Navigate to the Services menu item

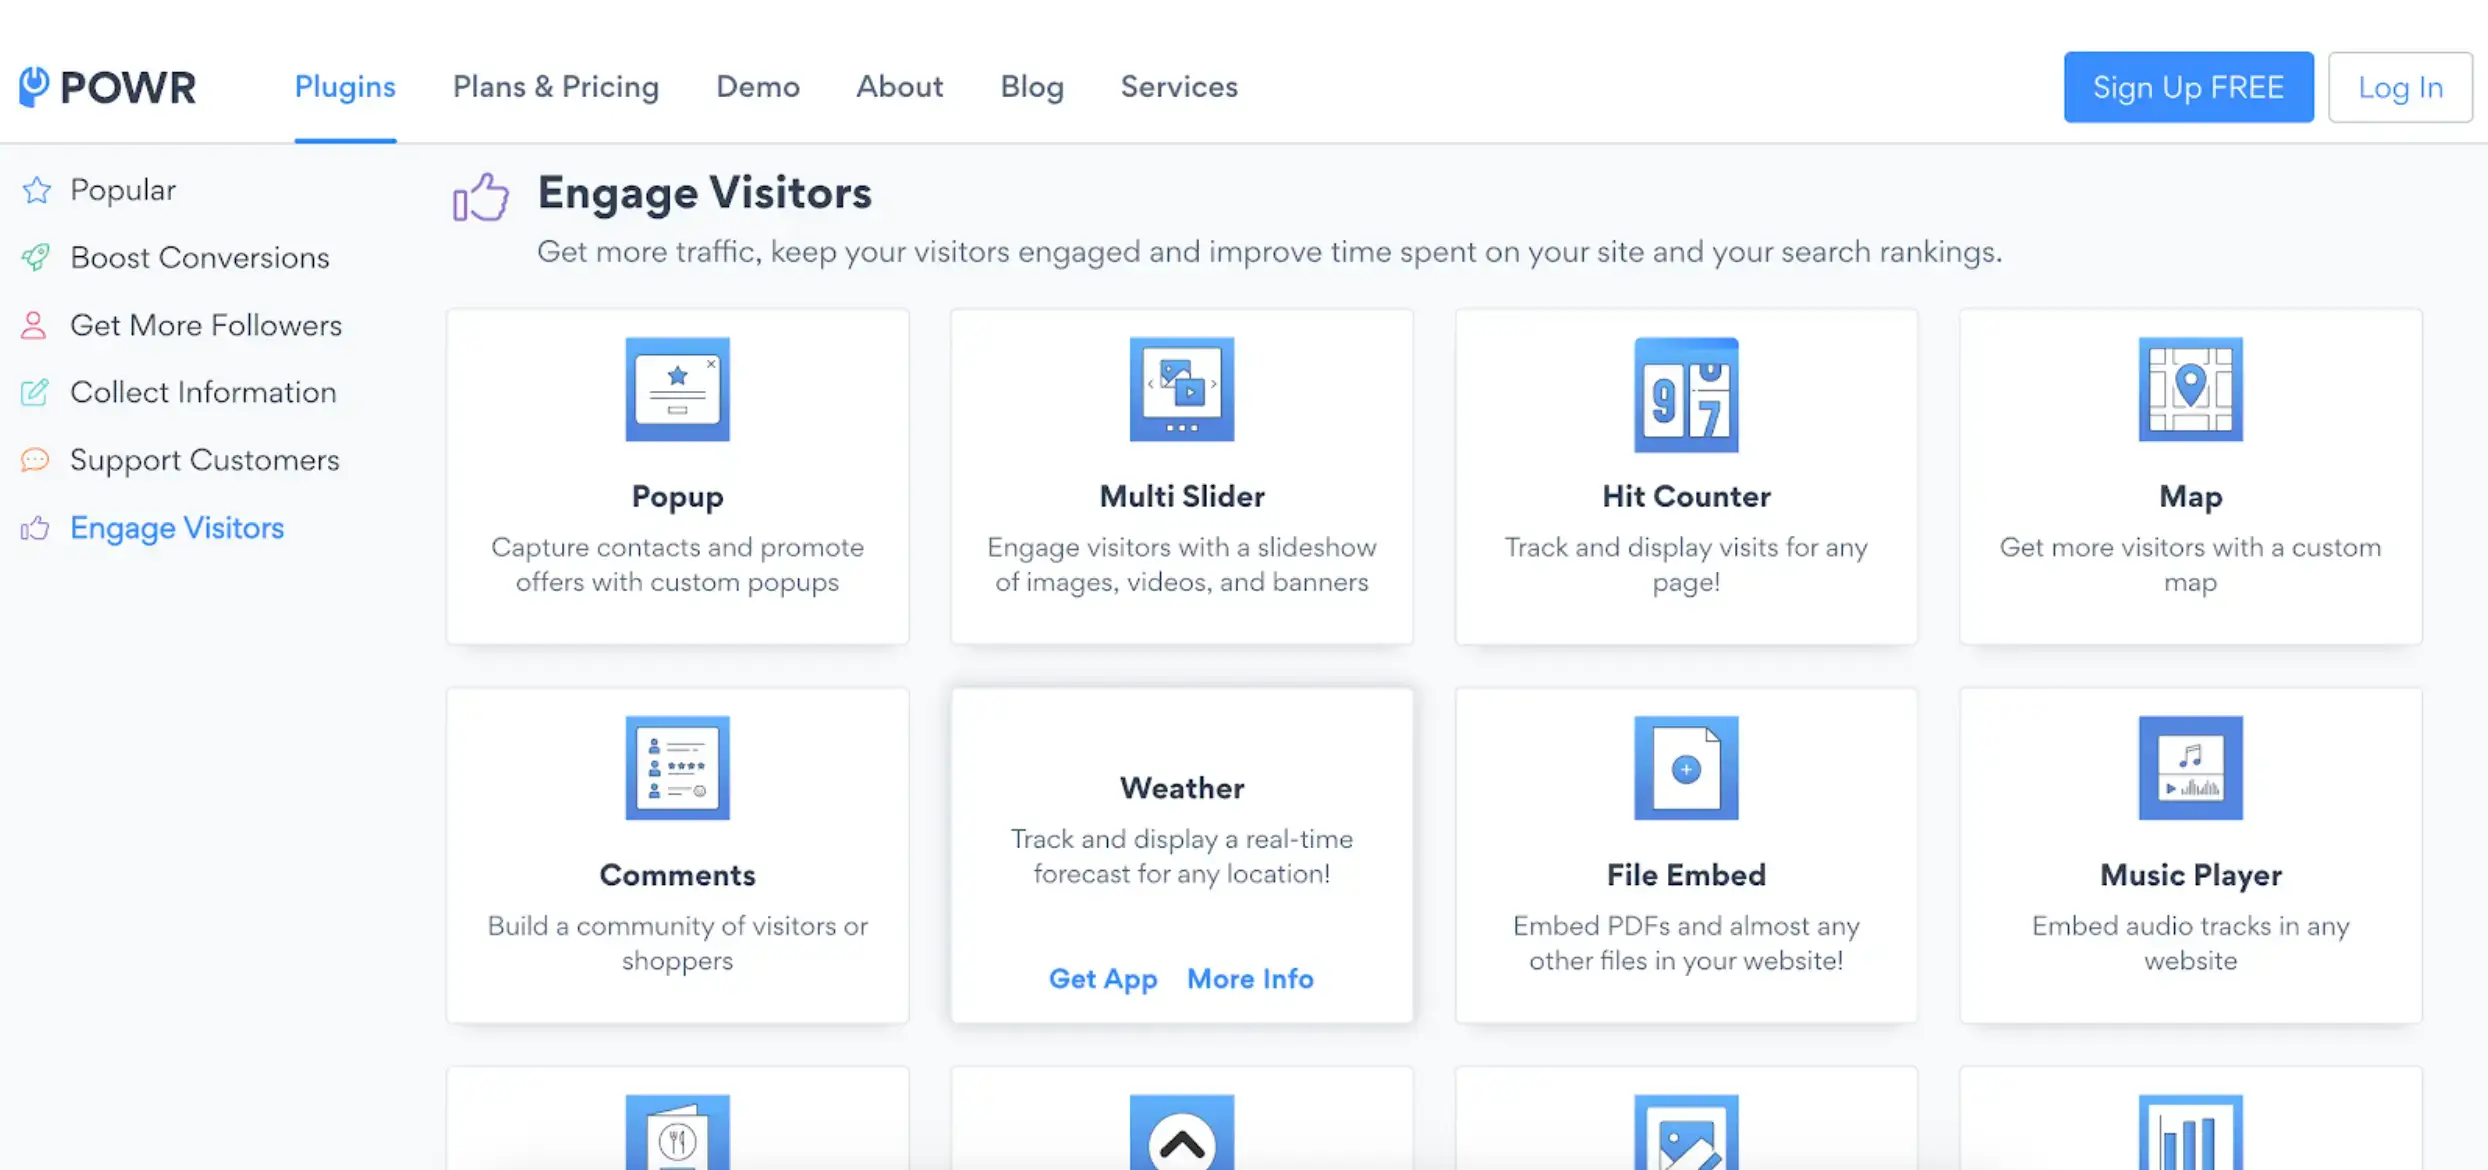(1179, 87)
